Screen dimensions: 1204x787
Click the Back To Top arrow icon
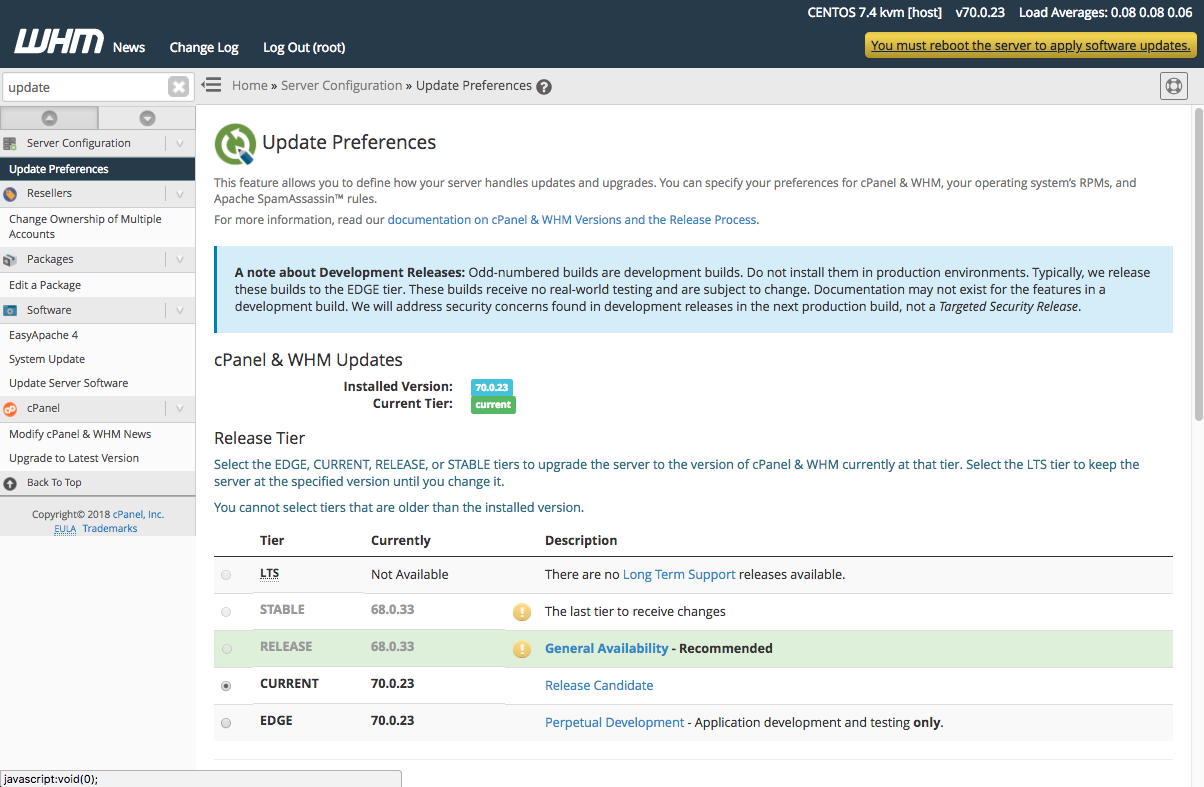click(10, 482)
